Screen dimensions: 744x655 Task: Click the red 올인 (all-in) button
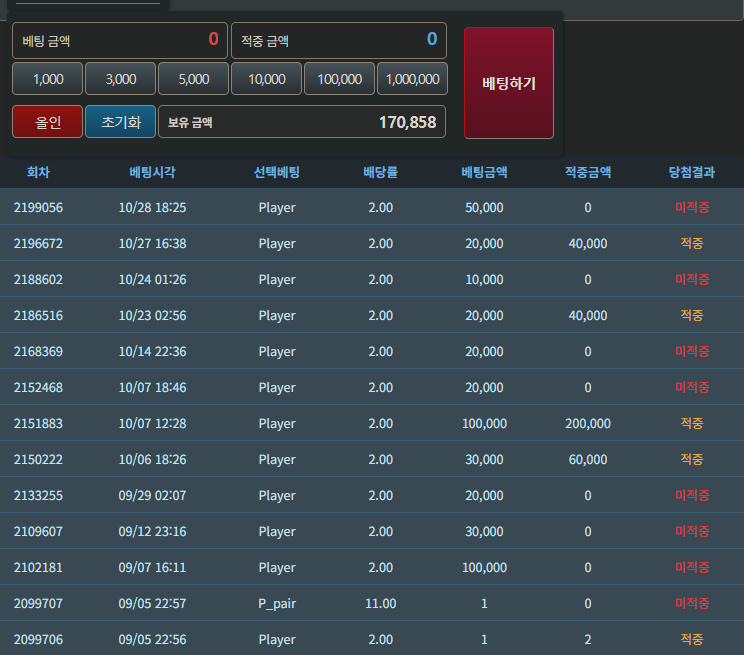coord(47,122)
